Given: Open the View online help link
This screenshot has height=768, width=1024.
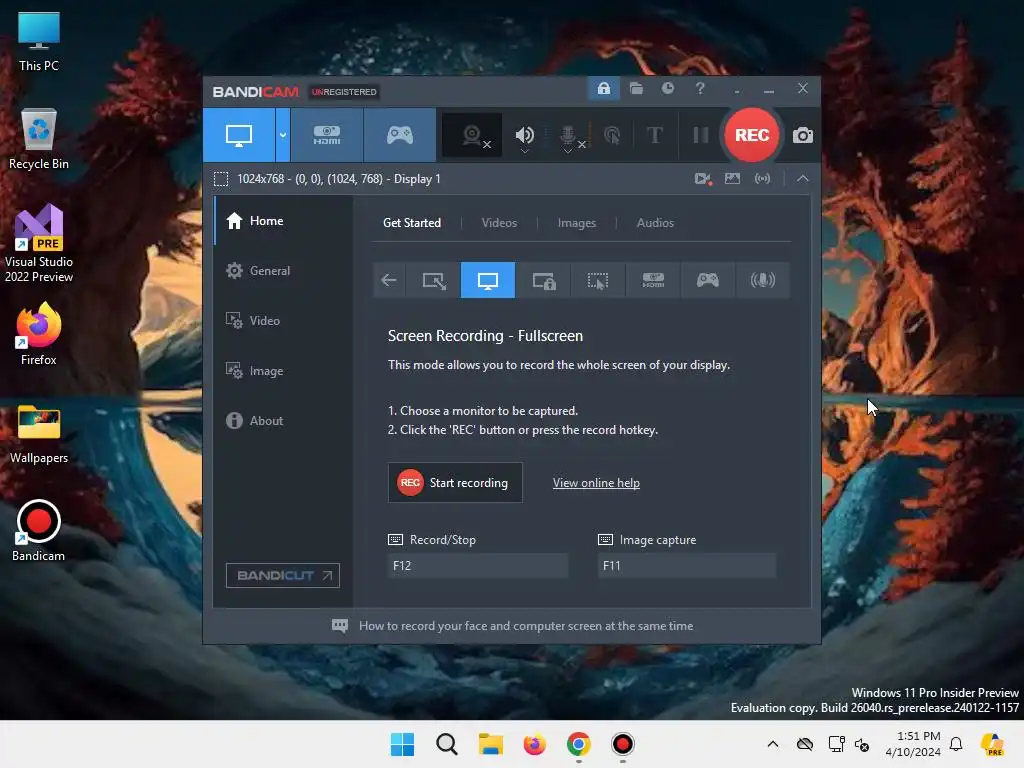Looking at the screenshot, I should pos(596,483).
